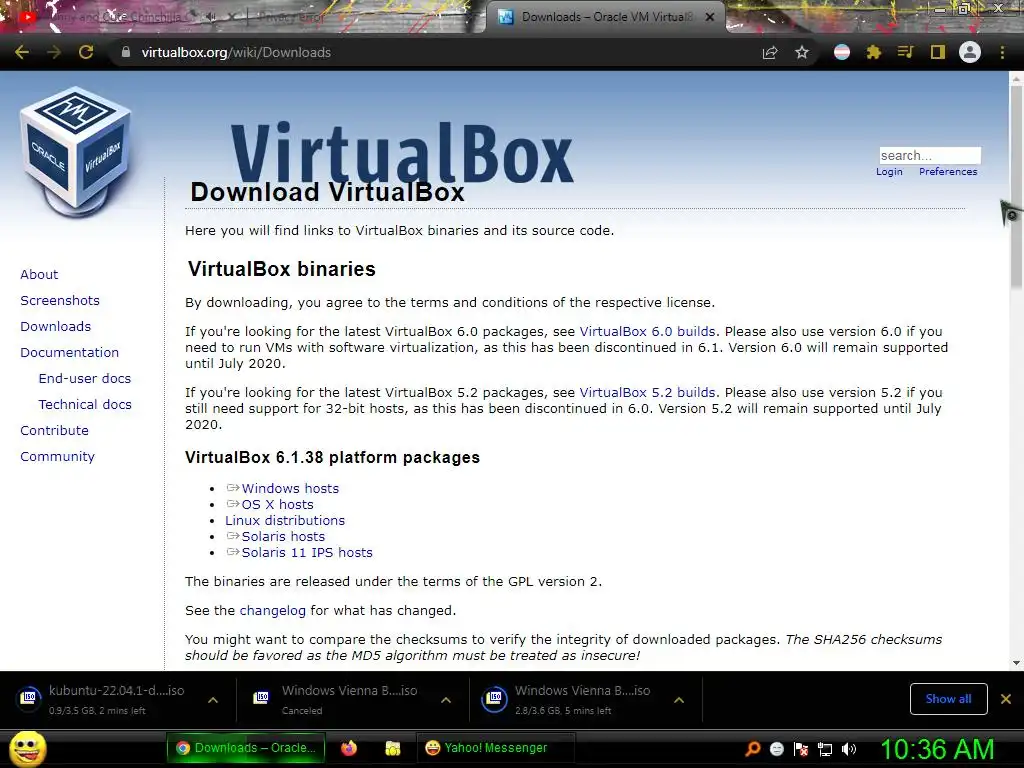Bookmark this page with the star icon
The width and height of the screenshot is (1024, 768).
[x=802, y=52]
